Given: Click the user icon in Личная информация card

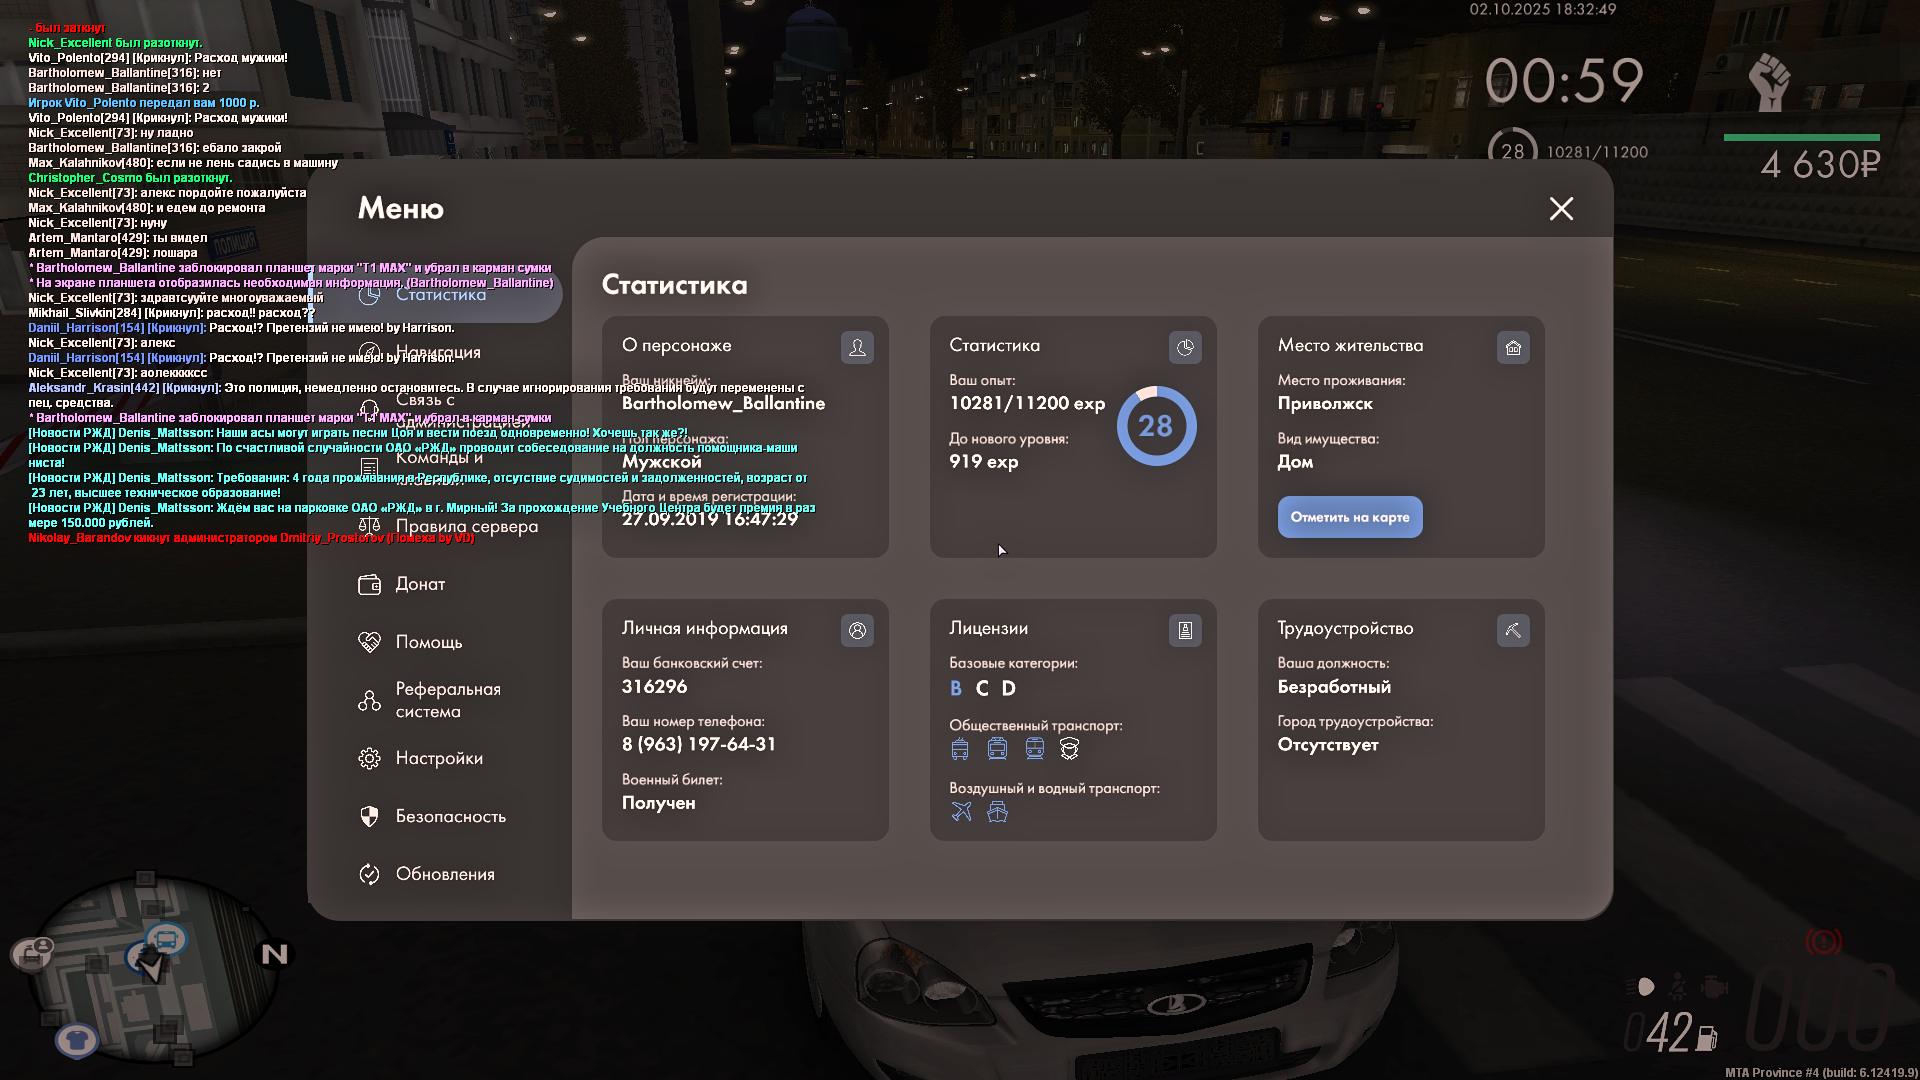Looking at the screenshot, I should click(857, 630).
